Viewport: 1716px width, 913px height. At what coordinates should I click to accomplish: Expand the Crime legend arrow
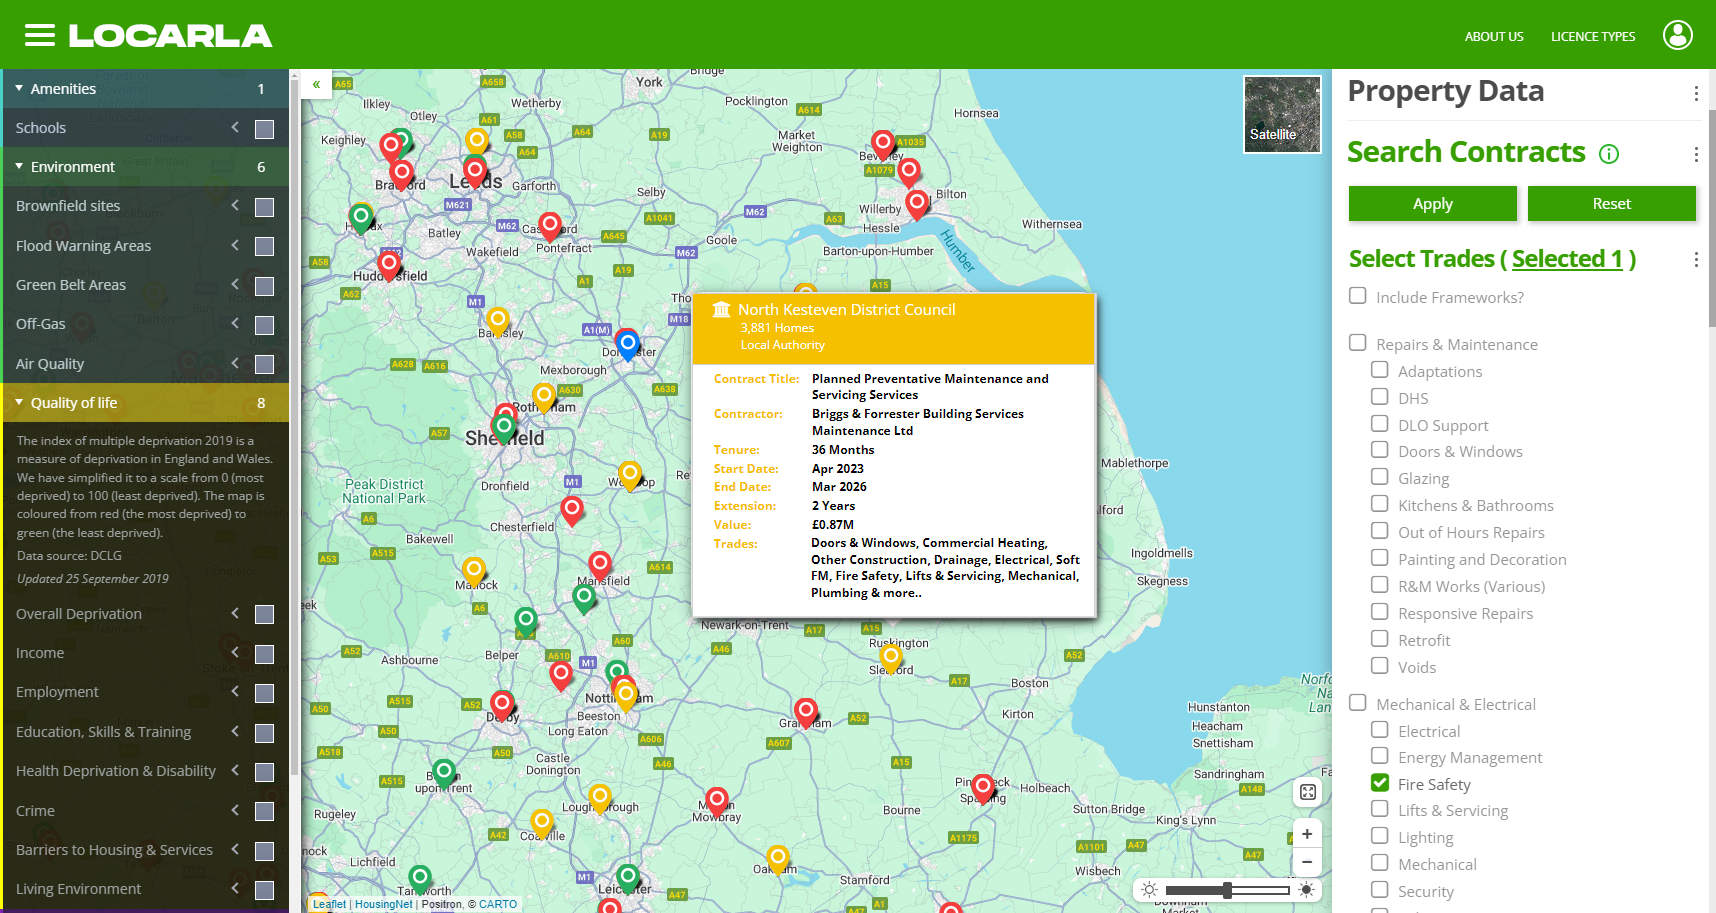[235, 810]
